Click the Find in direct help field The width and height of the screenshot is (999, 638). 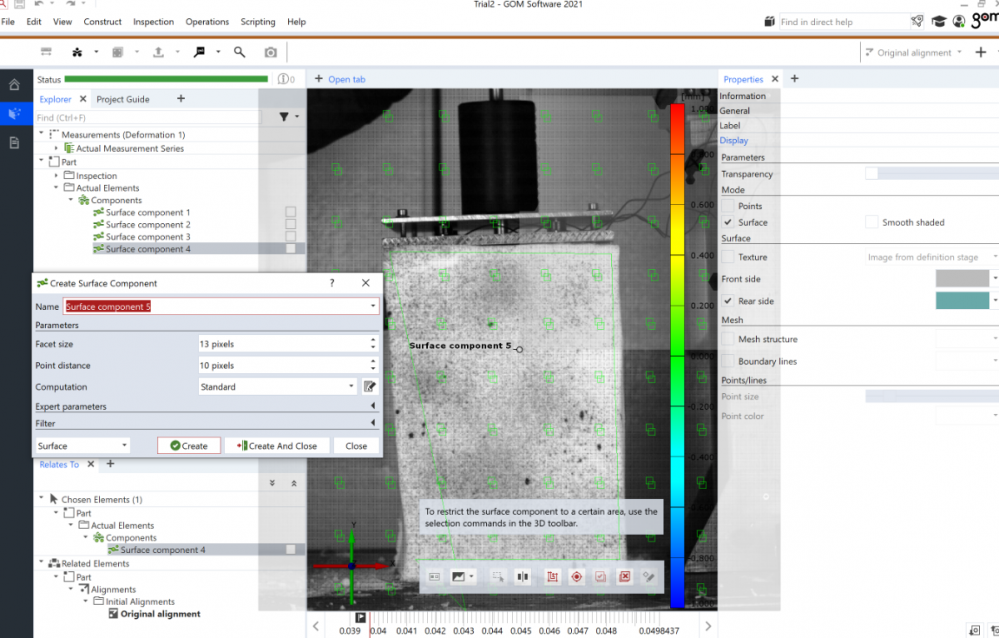[840, 21]
